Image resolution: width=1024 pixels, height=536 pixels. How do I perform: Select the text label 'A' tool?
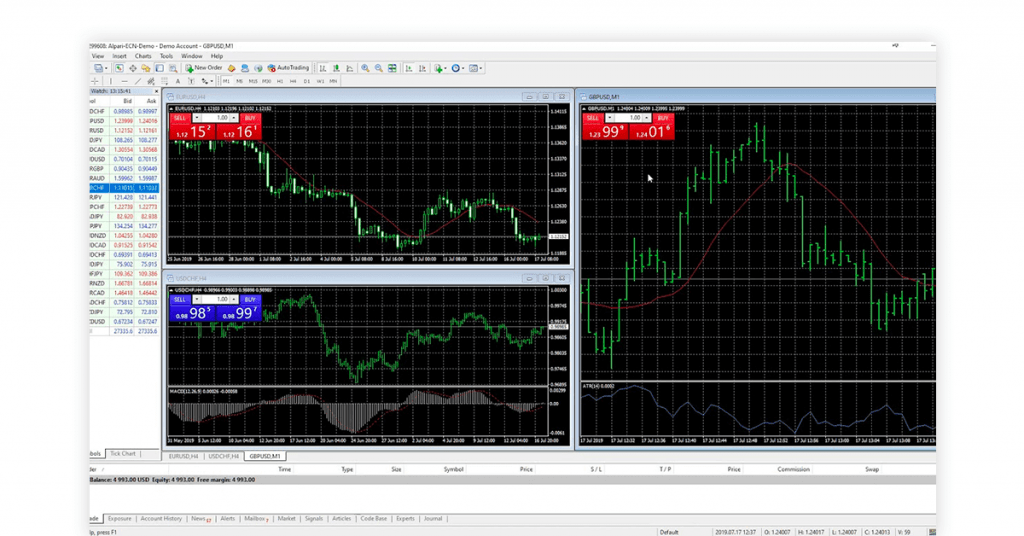pyautogui.click(x=177, y=81)
